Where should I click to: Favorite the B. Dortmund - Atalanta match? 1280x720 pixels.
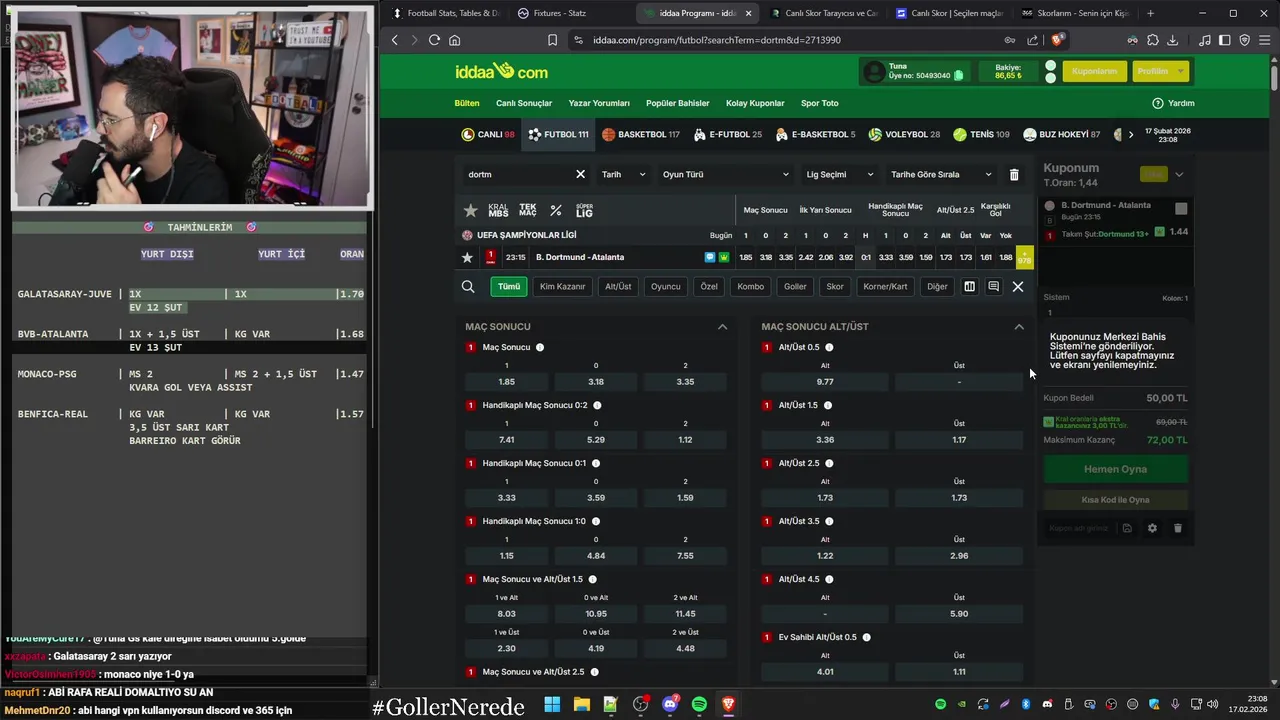(x=467, y=257)
